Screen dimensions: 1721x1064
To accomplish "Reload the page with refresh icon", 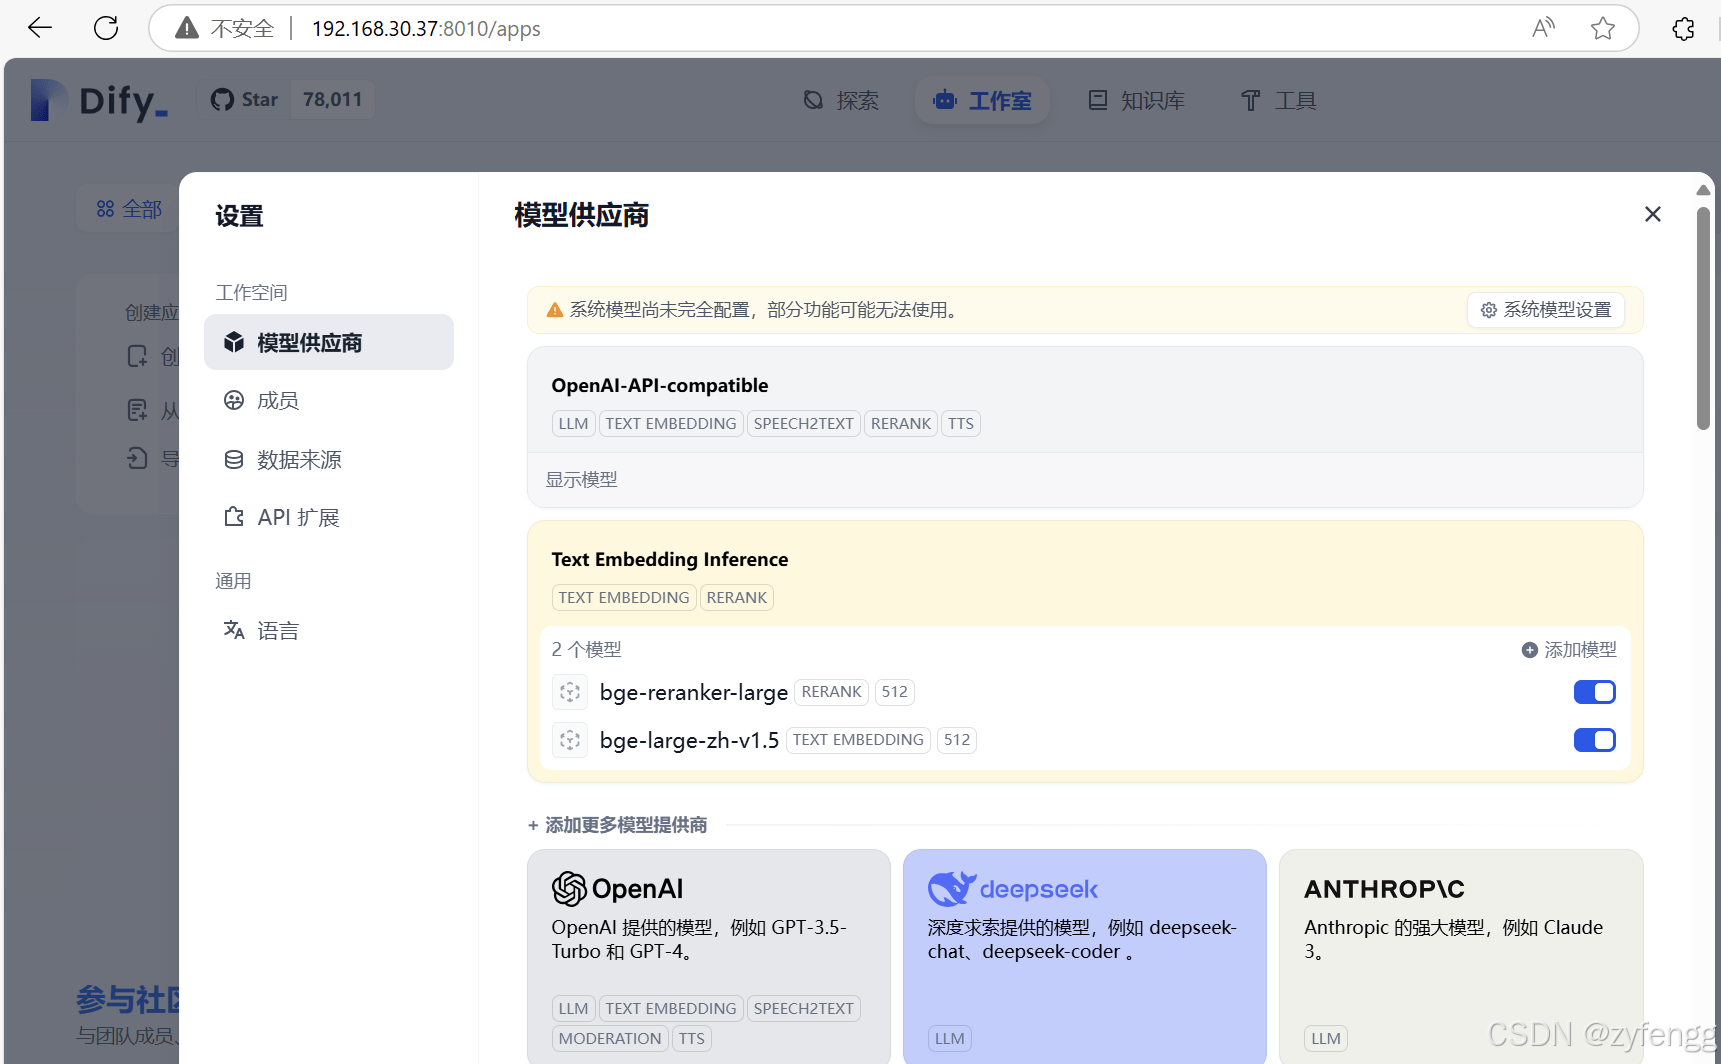I will 106,28.
